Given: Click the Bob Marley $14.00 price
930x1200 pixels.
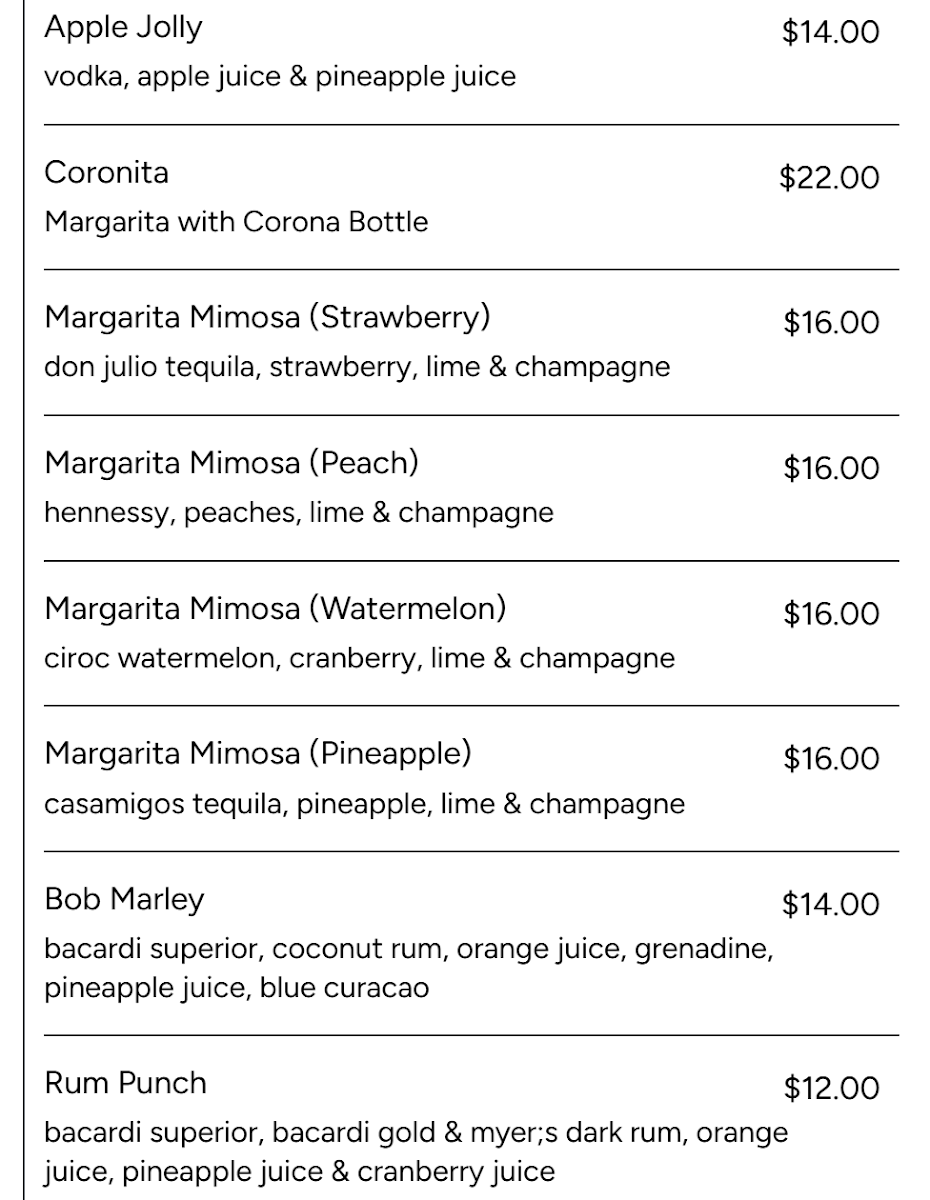Looking at the screenshot, I should [831, 905].
